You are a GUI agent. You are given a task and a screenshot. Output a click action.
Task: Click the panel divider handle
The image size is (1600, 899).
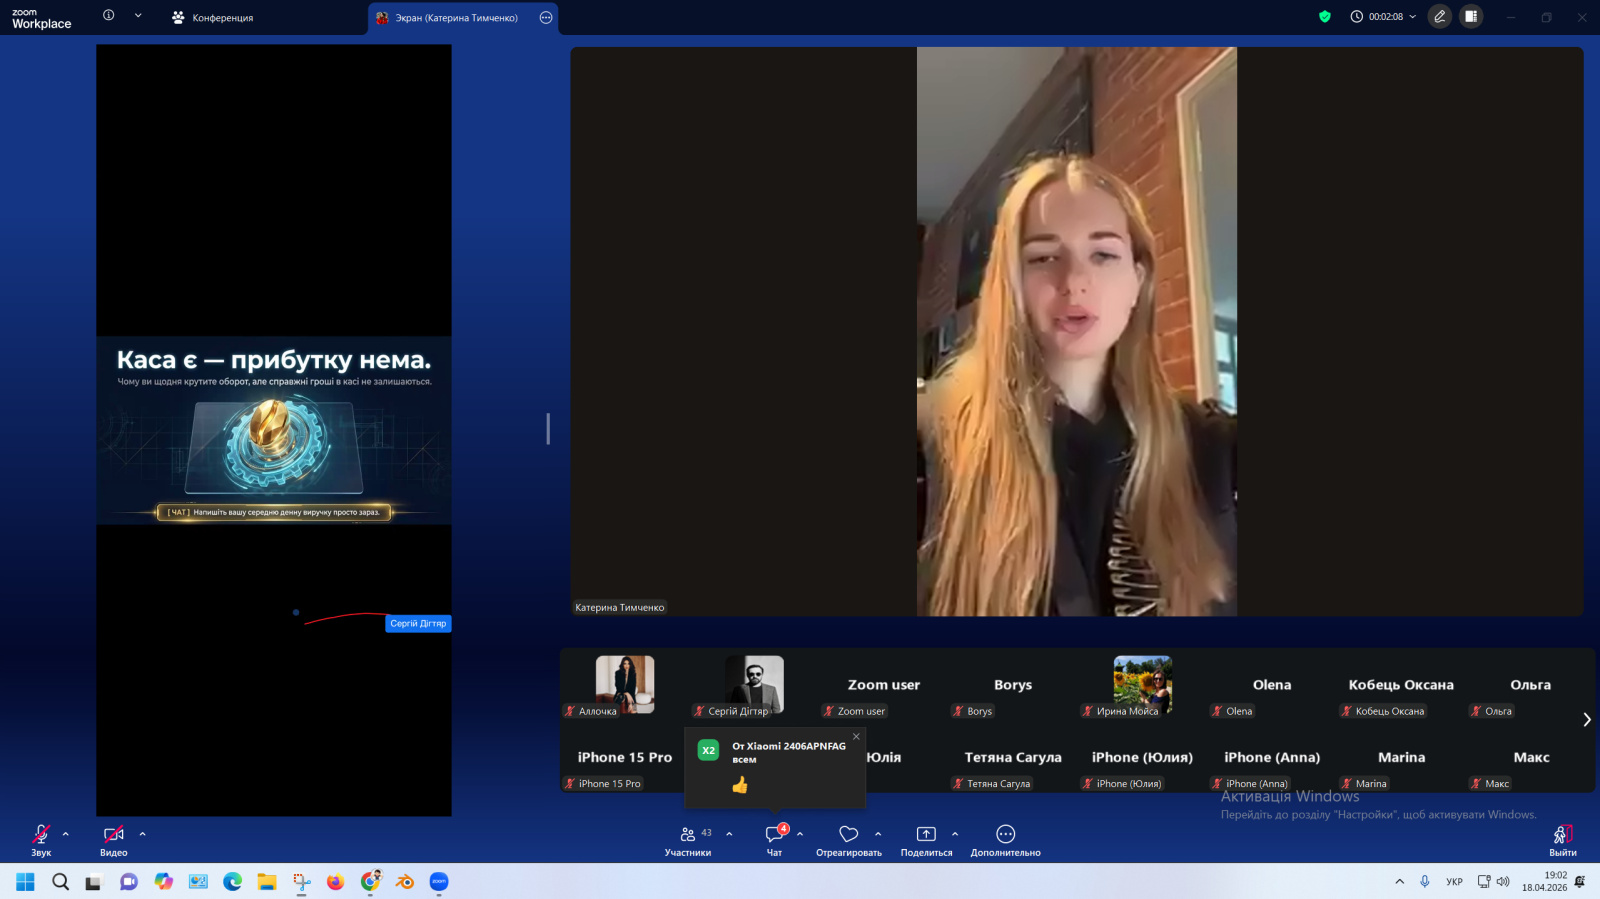(548, 429)
